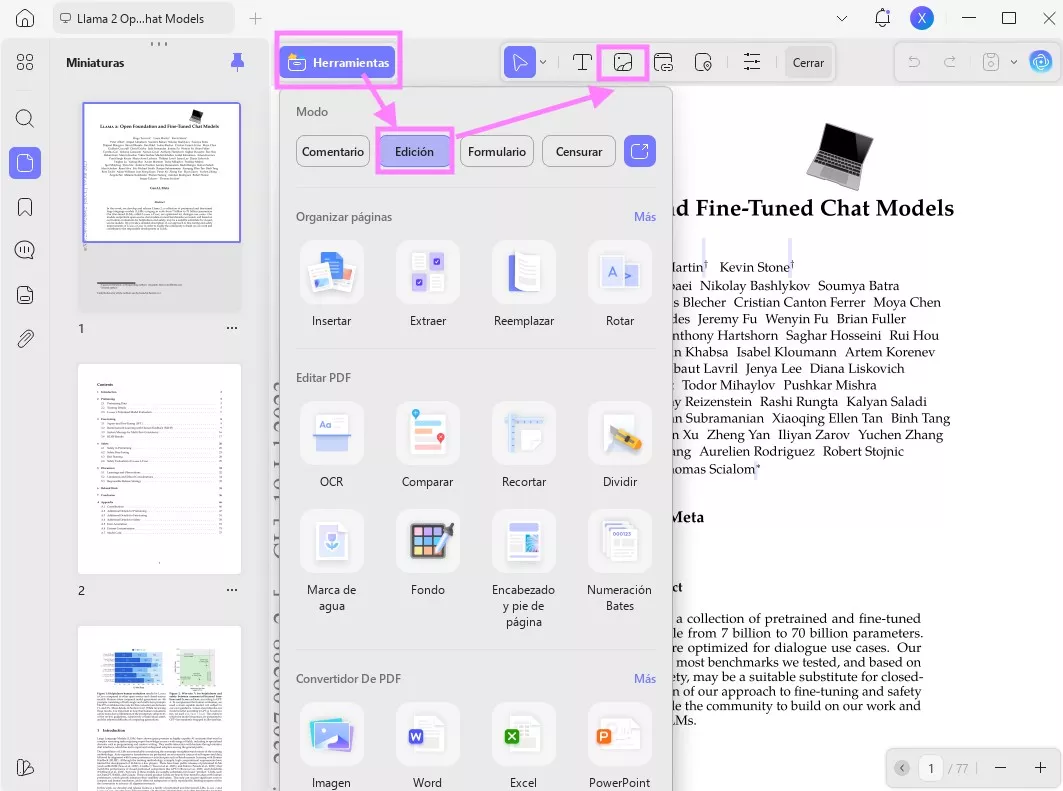Launch the Recortar tool
This screenshot has height=791, width=1063.
click(524, 445)
